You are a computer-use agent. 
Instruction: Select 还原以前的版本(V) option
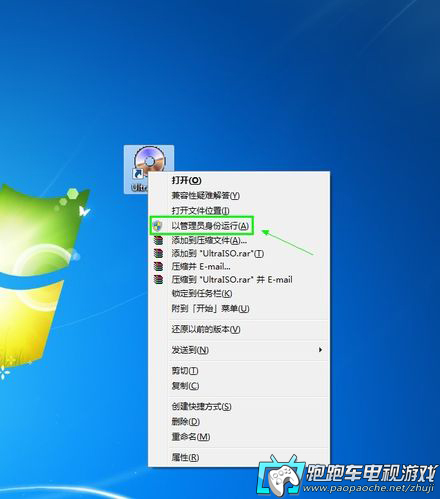click(x=239, y=329)
